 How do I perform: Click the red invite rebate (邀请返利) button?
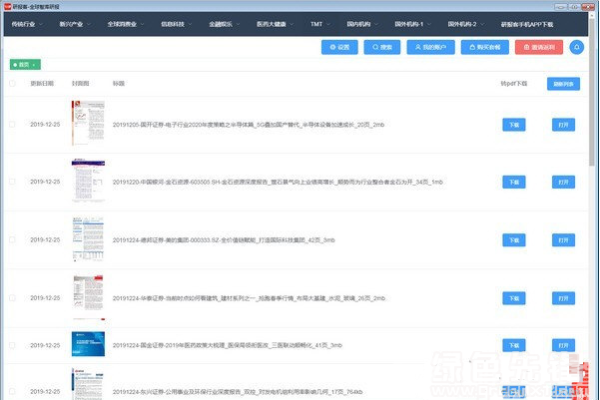539,47
